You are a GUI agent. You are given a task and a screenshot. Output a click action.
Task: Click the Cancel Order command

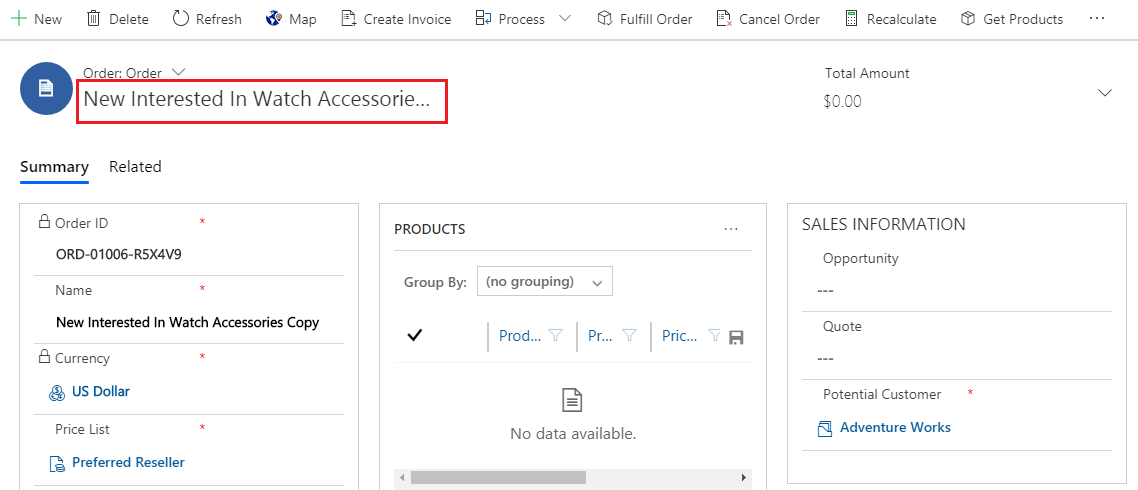tap(768, 19)
